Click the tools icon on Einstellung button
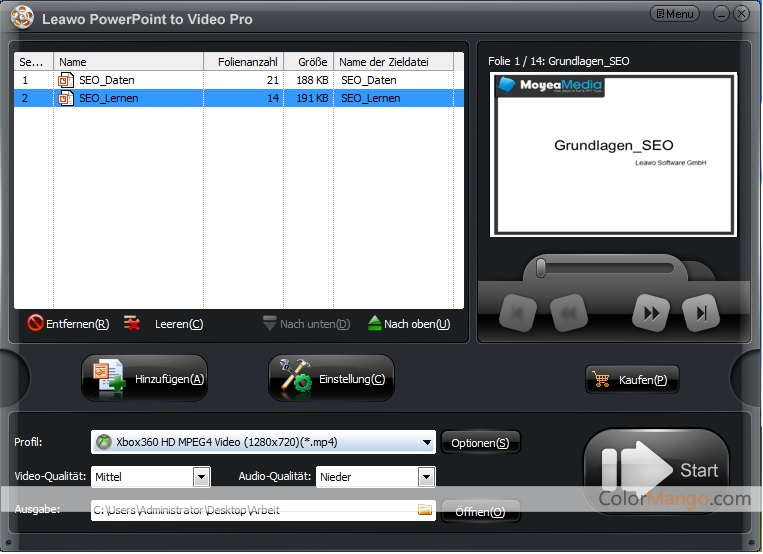Screen dimensions: 763x554 point(295,377)
